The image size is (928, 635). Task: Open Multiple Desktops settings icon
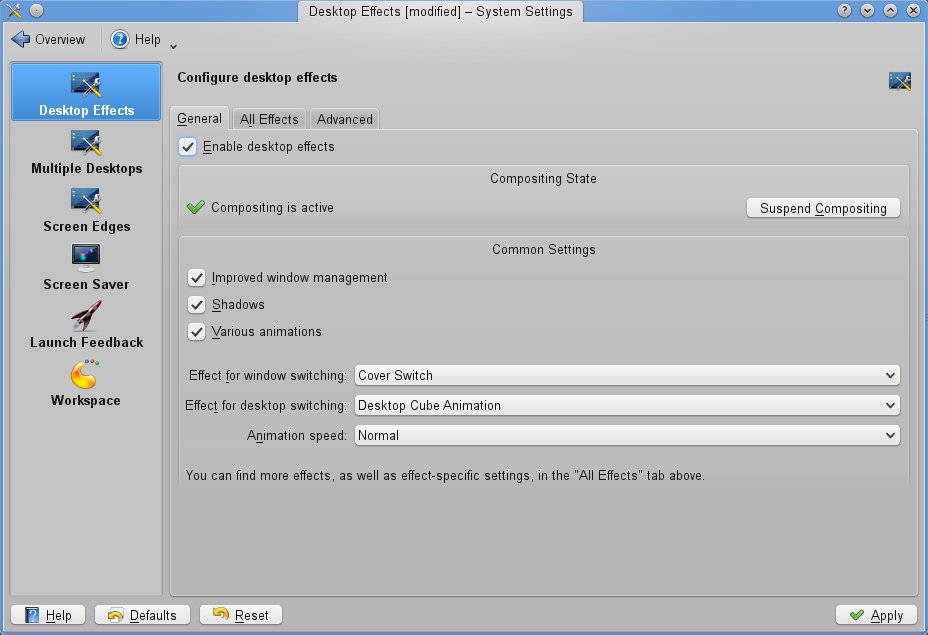click(x=86, y=143)
